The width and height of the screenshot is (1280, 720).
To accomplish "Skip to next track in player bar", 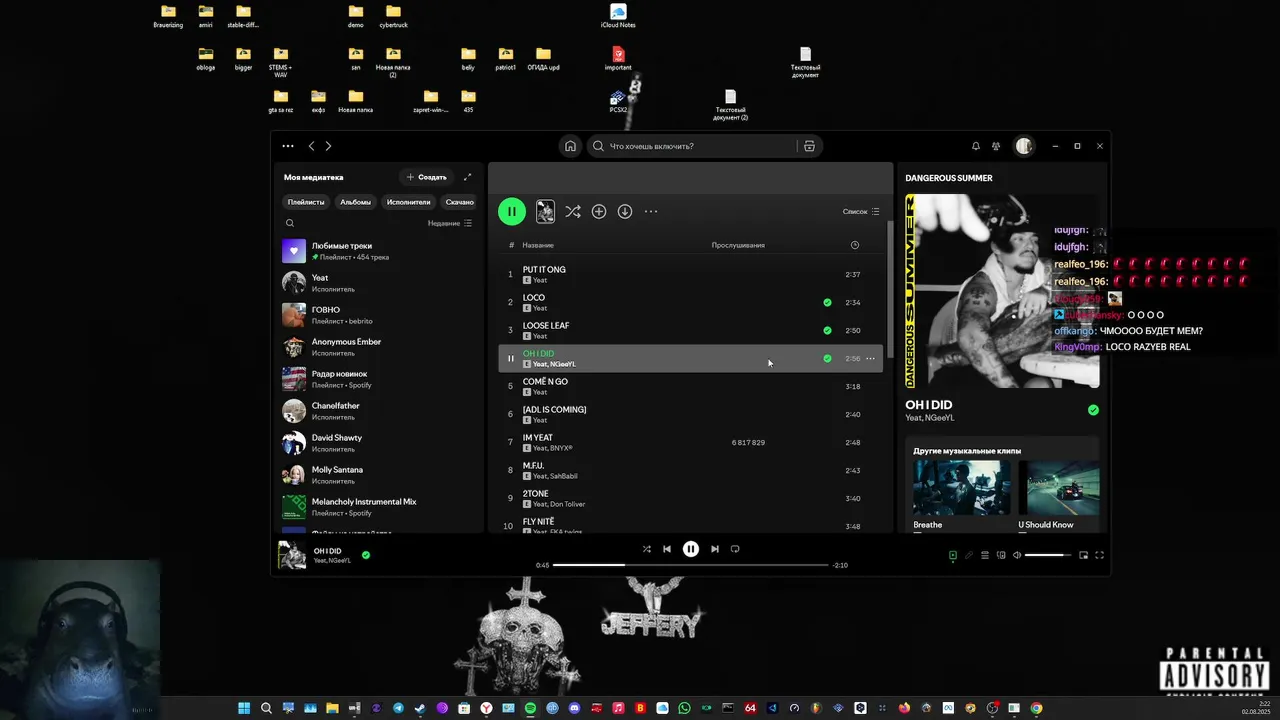I will (x=714, y=549).
